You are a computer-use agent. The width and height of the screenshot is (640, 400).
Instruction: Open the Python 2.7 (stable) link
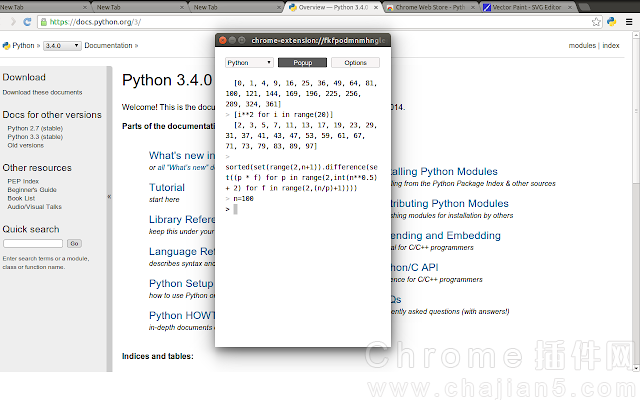click(35, 128)
